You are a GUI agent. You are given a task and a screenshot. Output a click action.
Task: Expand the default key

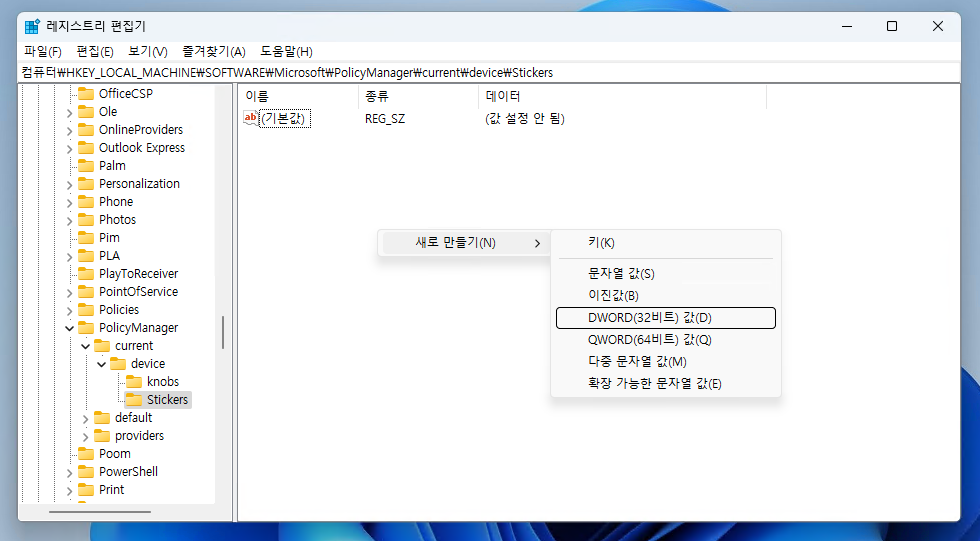[x=86, y=419]
